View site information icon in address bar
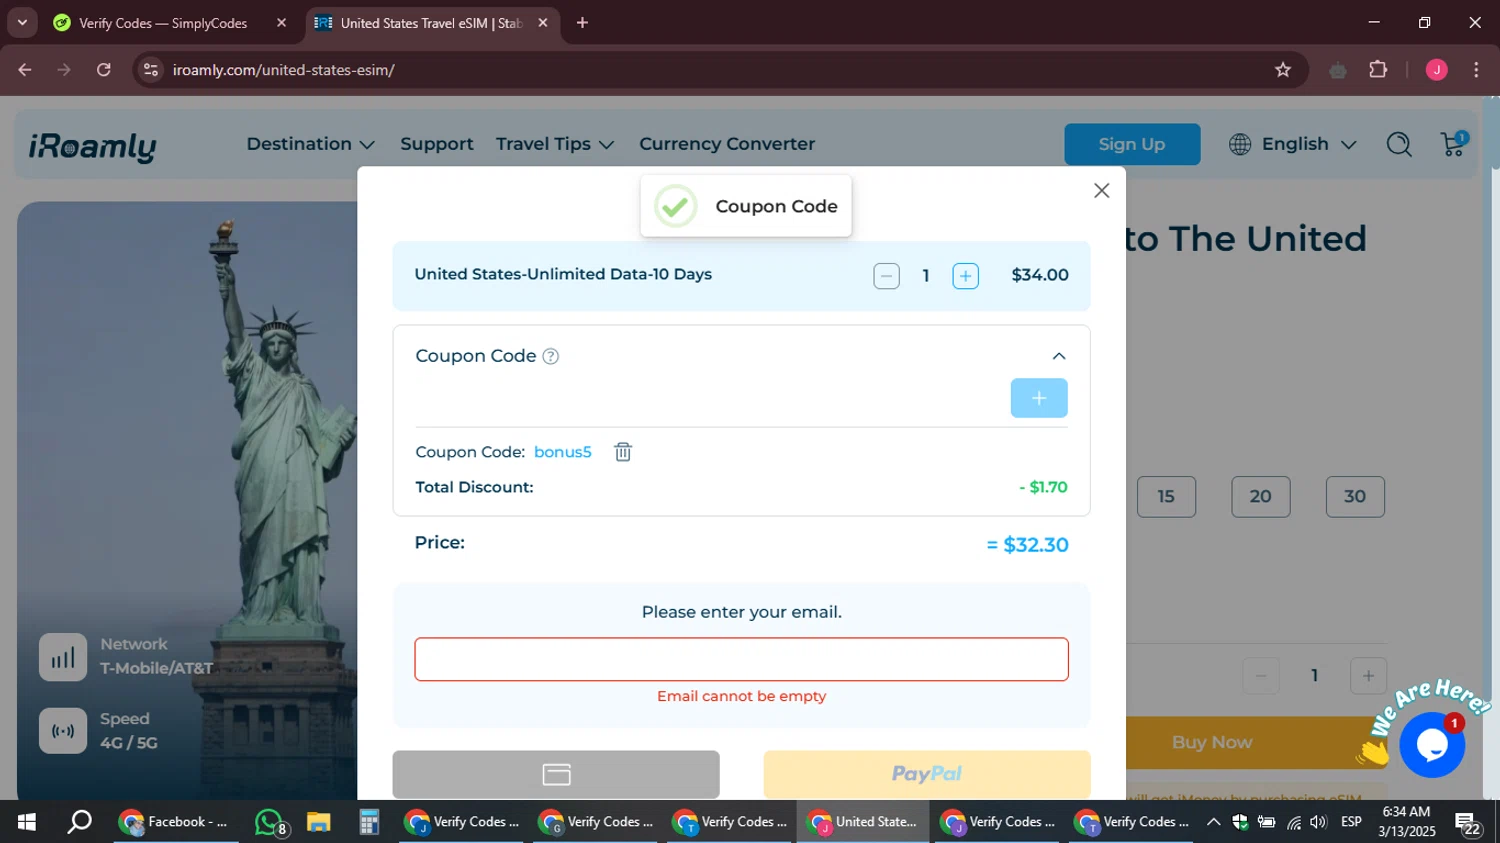Viewport: 1500px width, 843px height. pos(151,70)
